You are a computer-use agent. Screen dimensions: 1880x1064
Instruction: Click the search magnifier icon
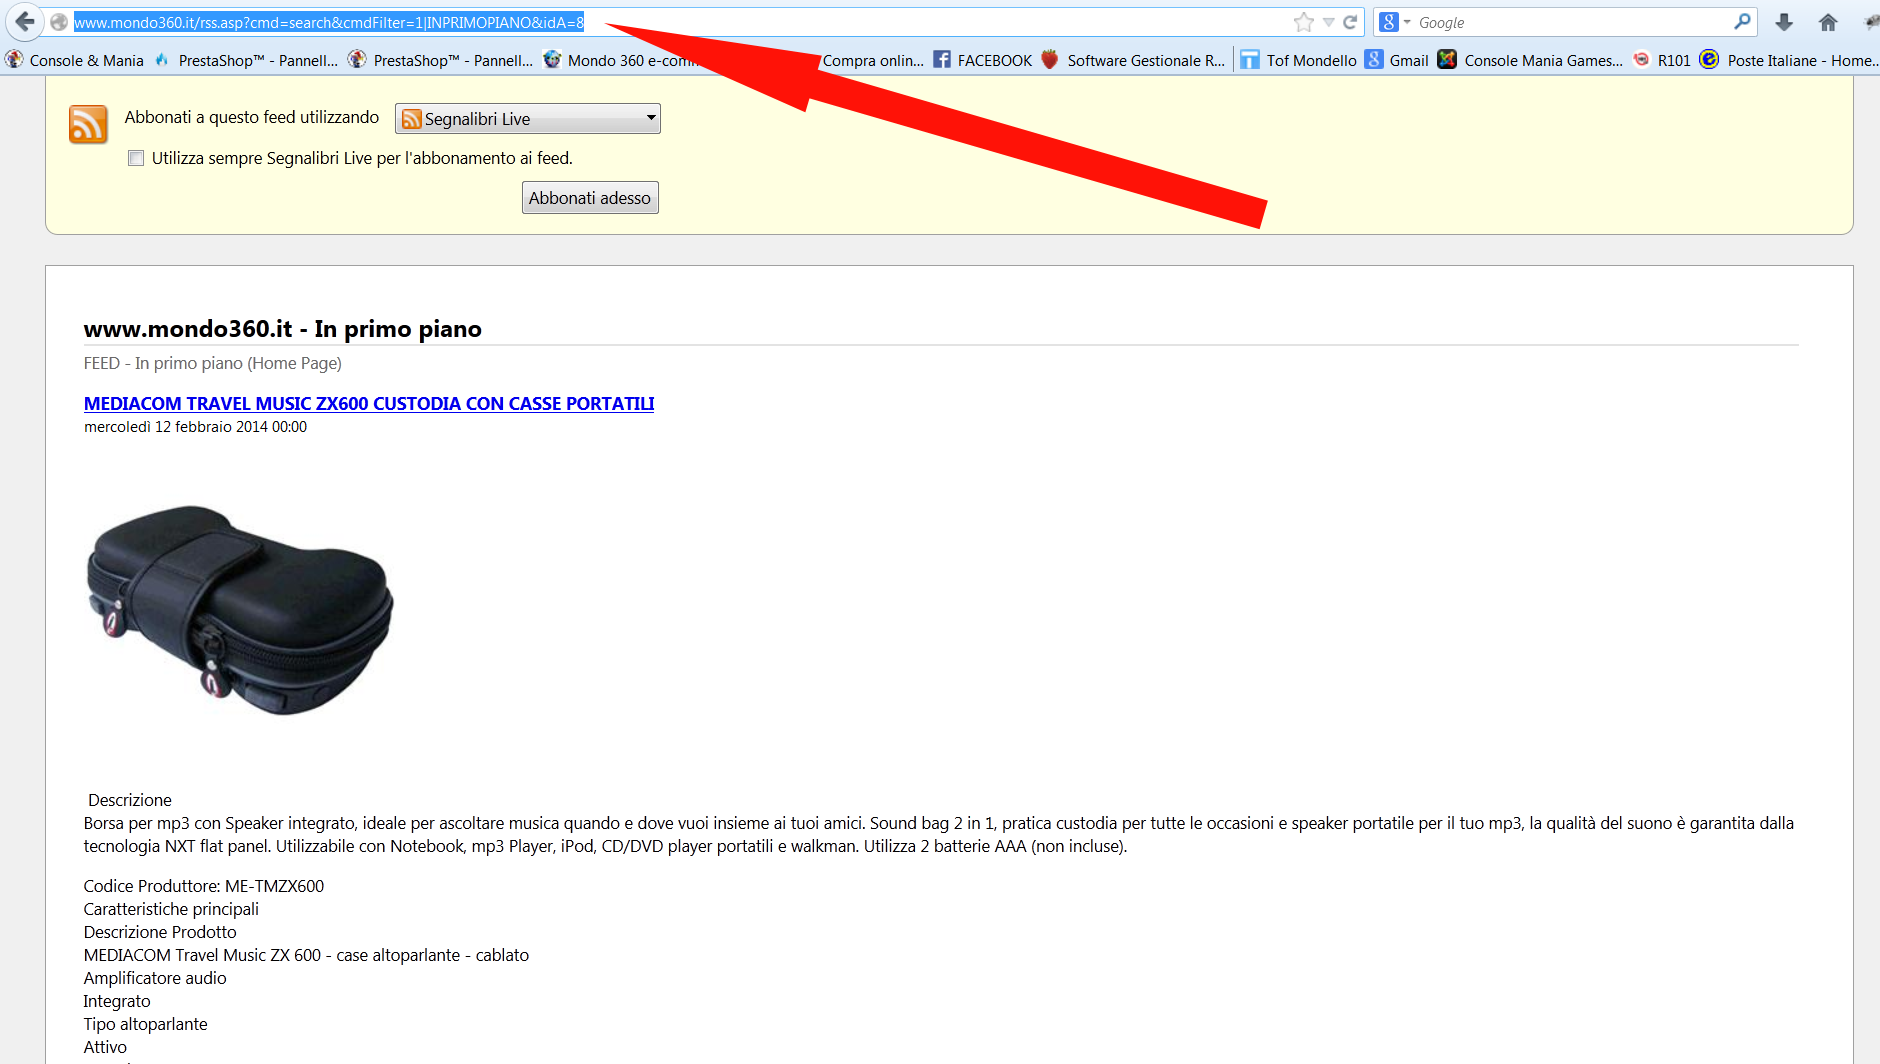pyautogui.click(x=1742, y=21)
